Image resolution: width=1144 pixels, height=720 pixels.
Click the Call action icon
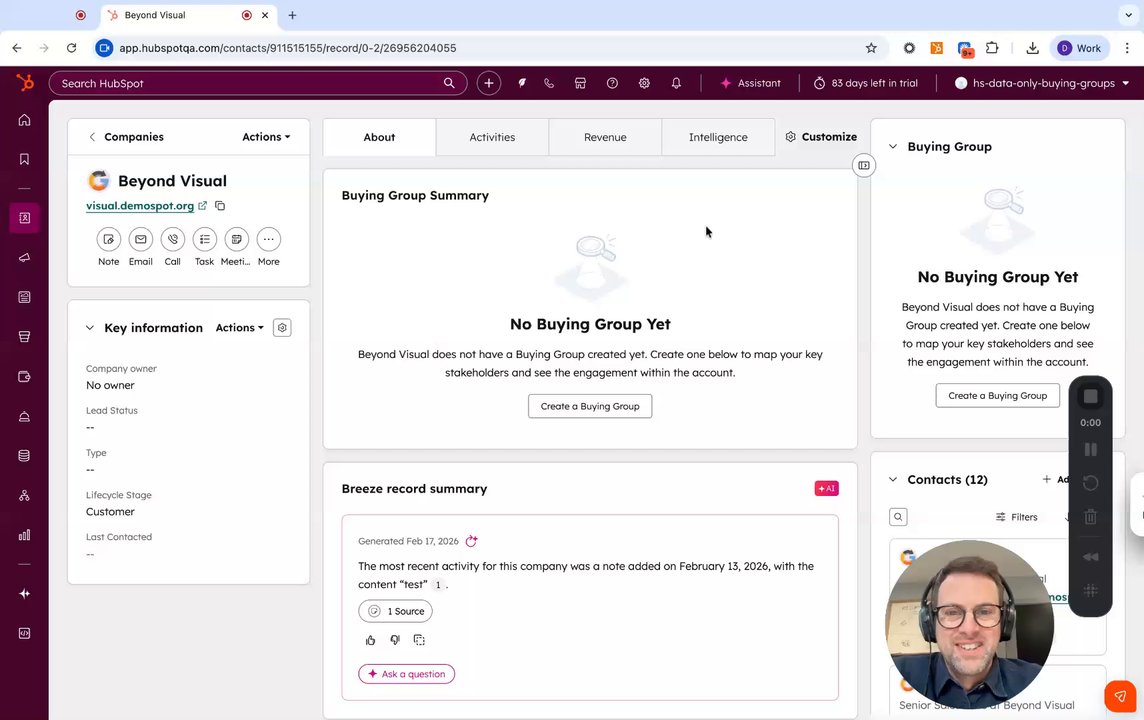coord(173,239)
